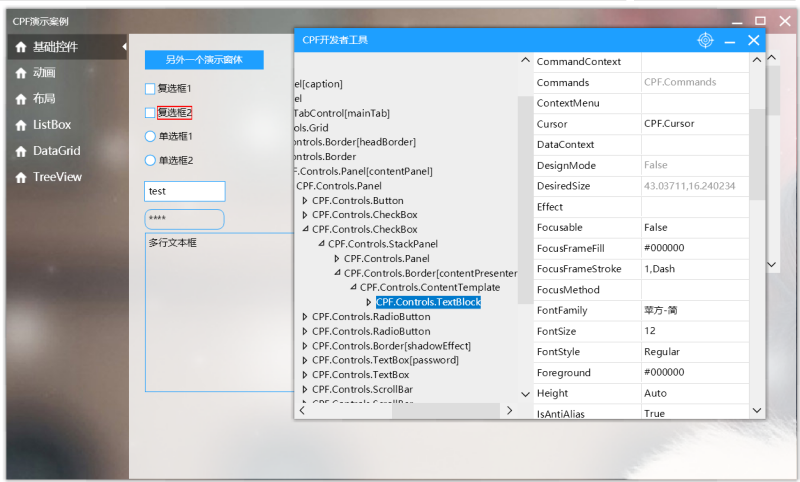The height and width of the screenshot is (482, 800).
Task: Switch to the 布局 tab
Action: (67, 99)
